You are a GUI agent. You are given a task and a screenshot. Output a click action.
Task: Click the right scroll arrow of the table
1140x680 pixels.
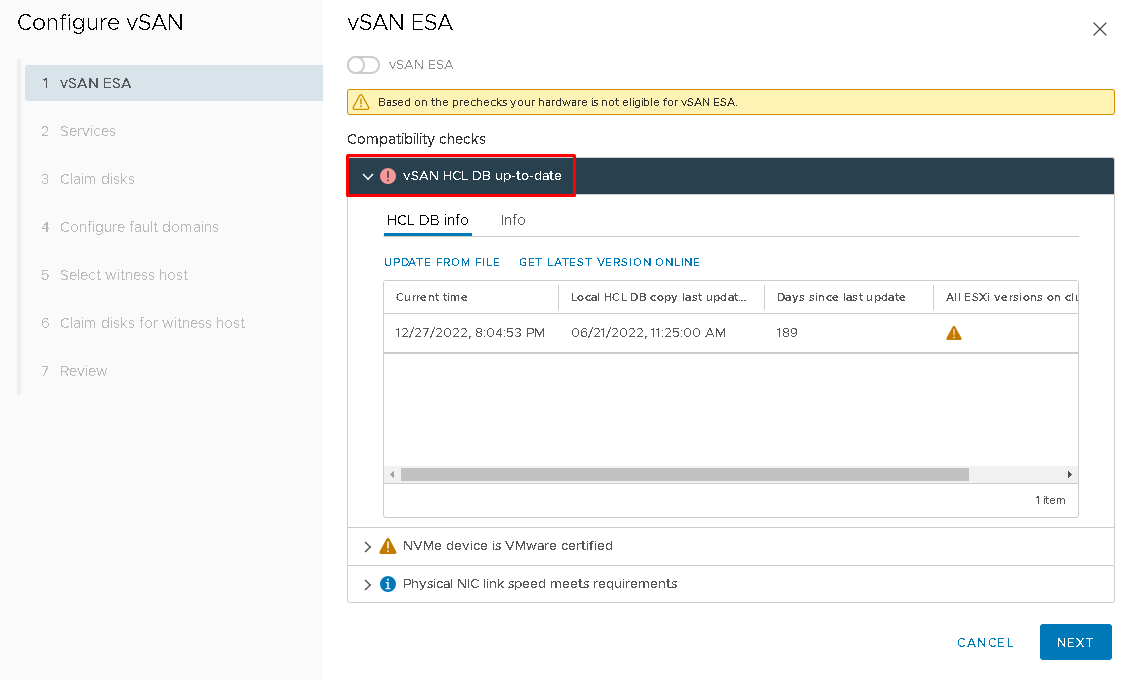coord(1068,473)
